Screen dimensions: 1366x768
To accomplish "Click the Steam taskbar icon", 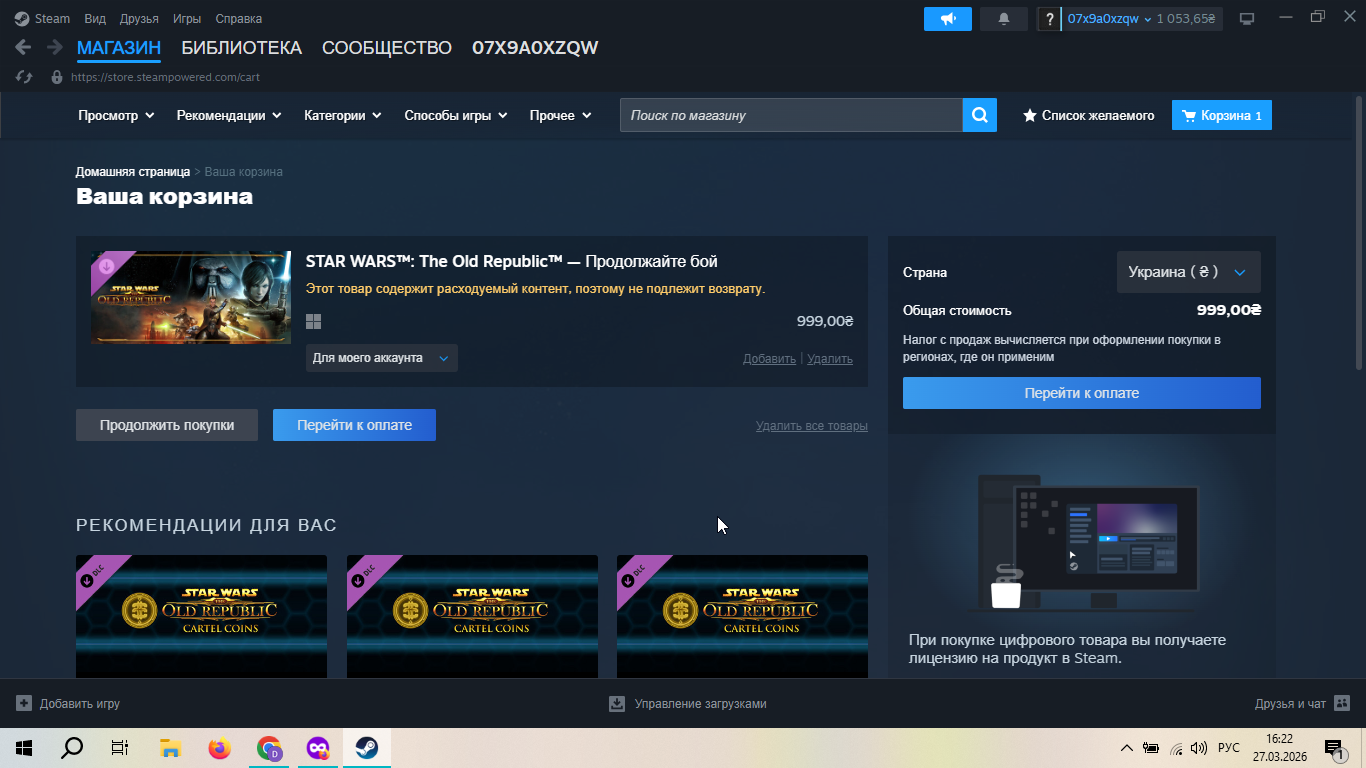I will click(x=367, y=748).
